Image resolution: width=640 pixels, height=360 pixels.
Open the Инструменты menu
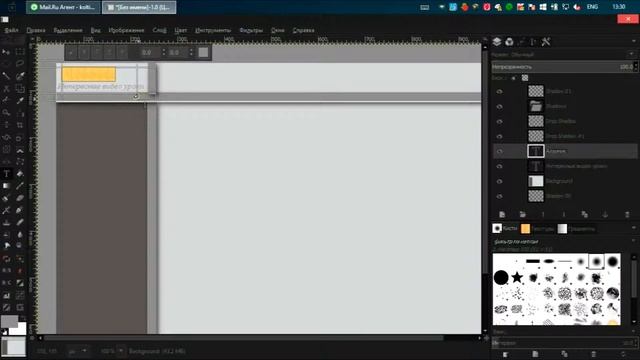[213, 30]
